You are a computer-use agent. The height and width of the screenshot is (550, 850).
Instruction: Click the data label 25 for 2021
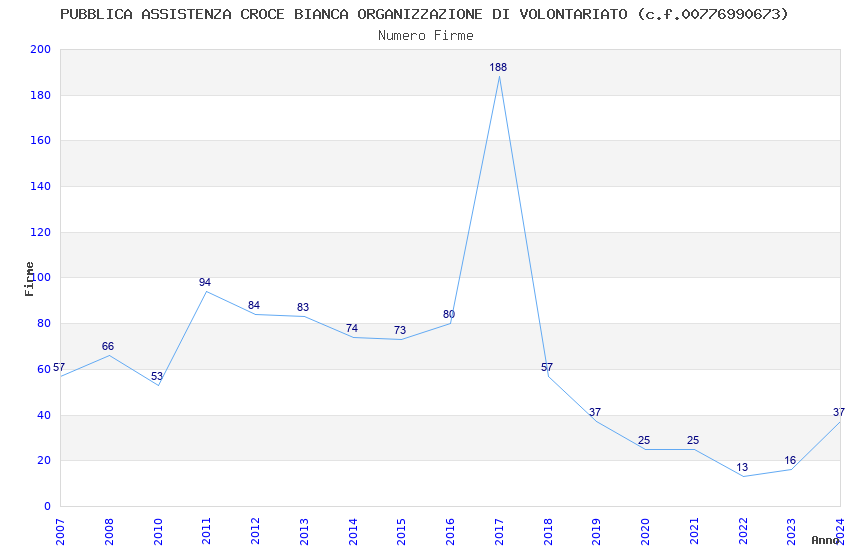[x=692, y=441]
